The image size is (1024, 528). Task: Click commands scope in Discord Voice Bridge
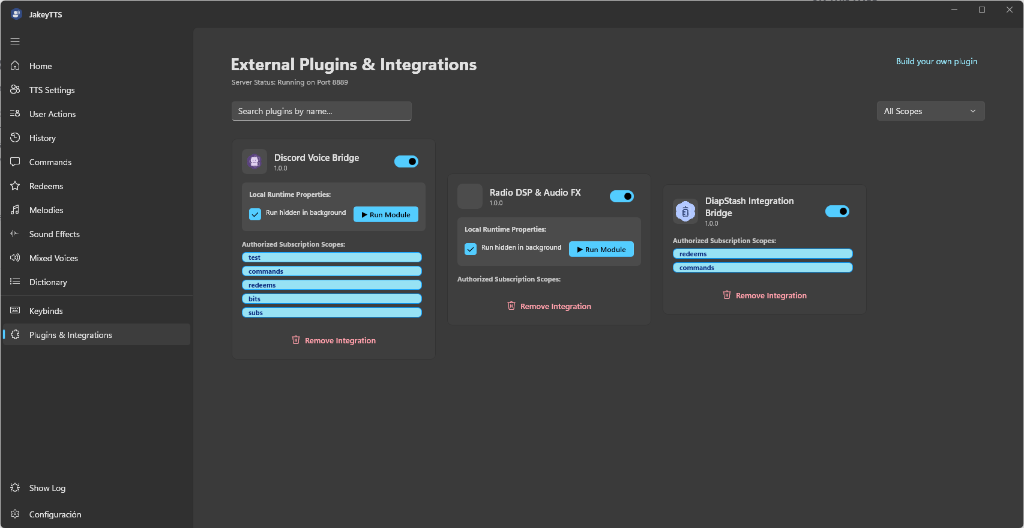tap(332, 271)
